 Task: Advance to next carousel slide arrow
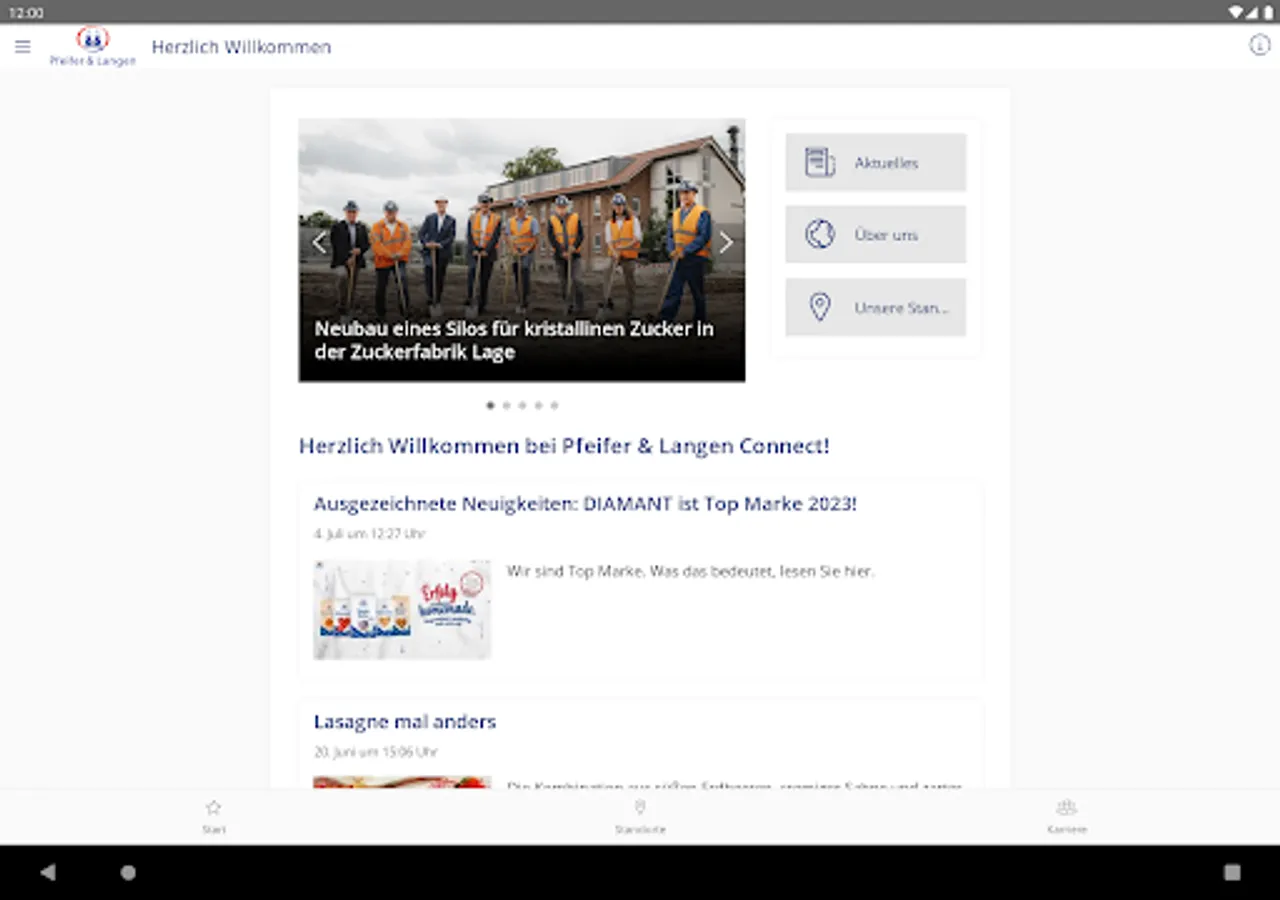pos(725,242)
